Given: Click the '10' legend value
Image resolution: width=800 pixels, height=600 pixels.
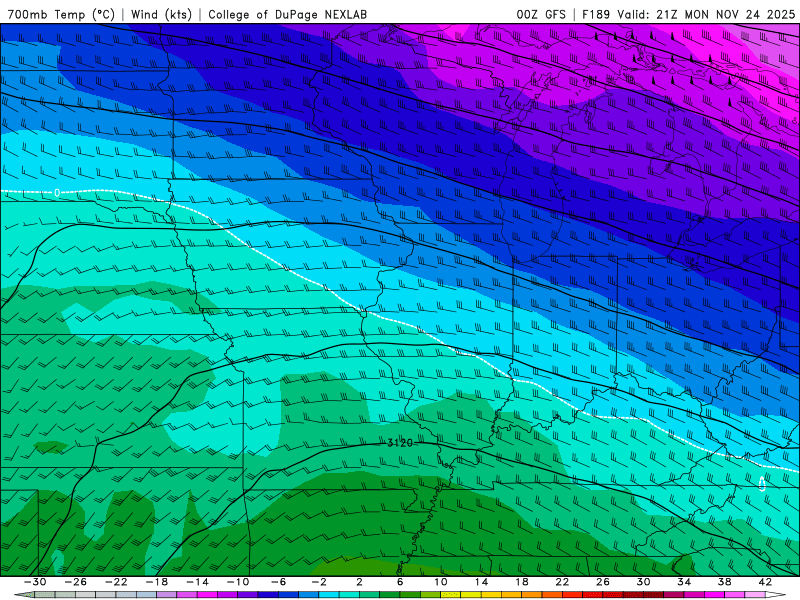Looking at the screenshot, I should click(x=440, y=582).
